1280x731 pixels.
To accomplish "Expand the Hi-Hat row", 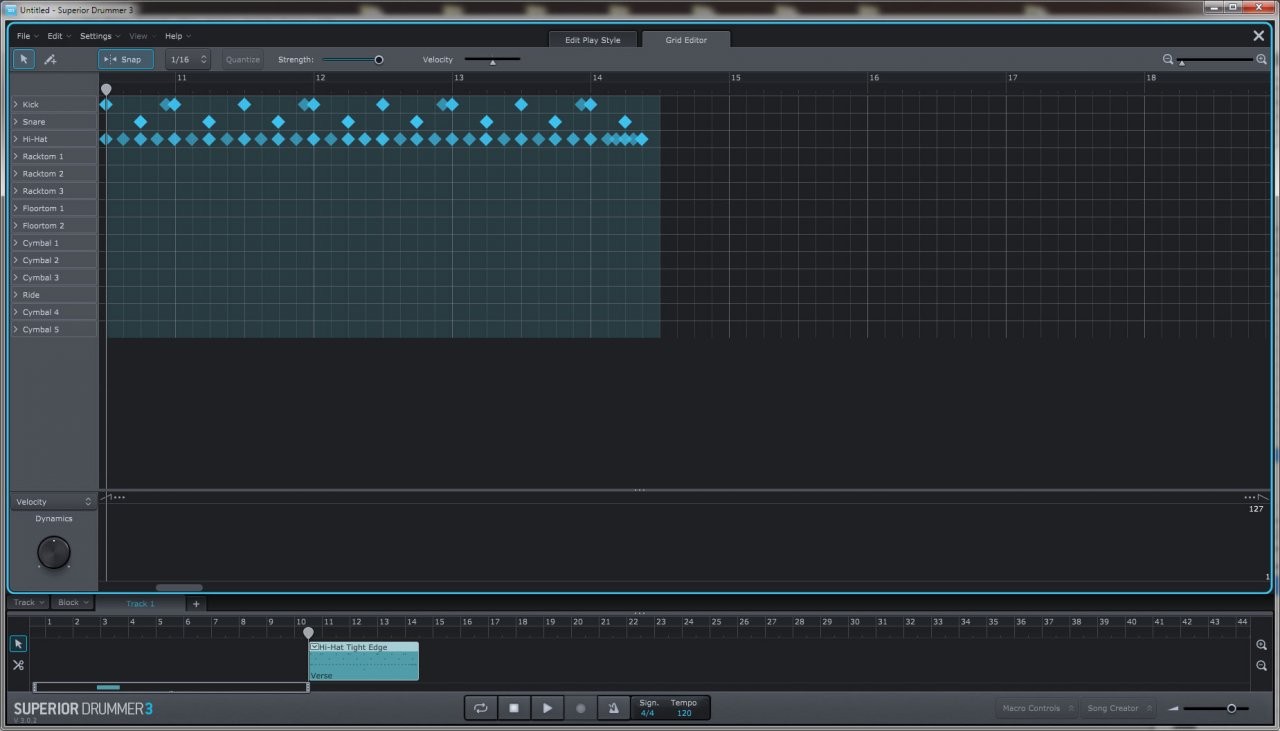I will point(15,139).
